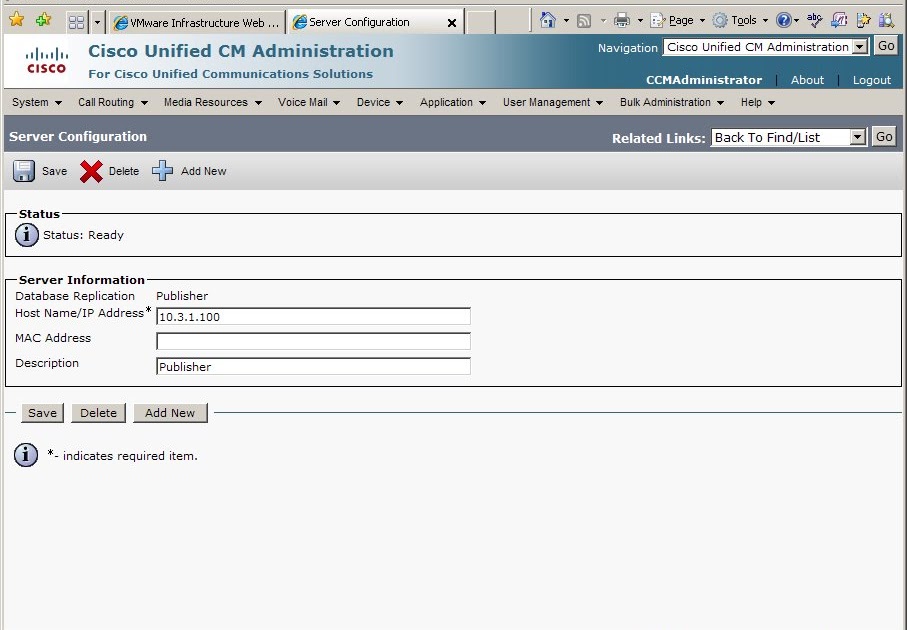The image size is (907, 630).
Task: Open the Help menu in Cisco bar
Action: tap(757, 102)
